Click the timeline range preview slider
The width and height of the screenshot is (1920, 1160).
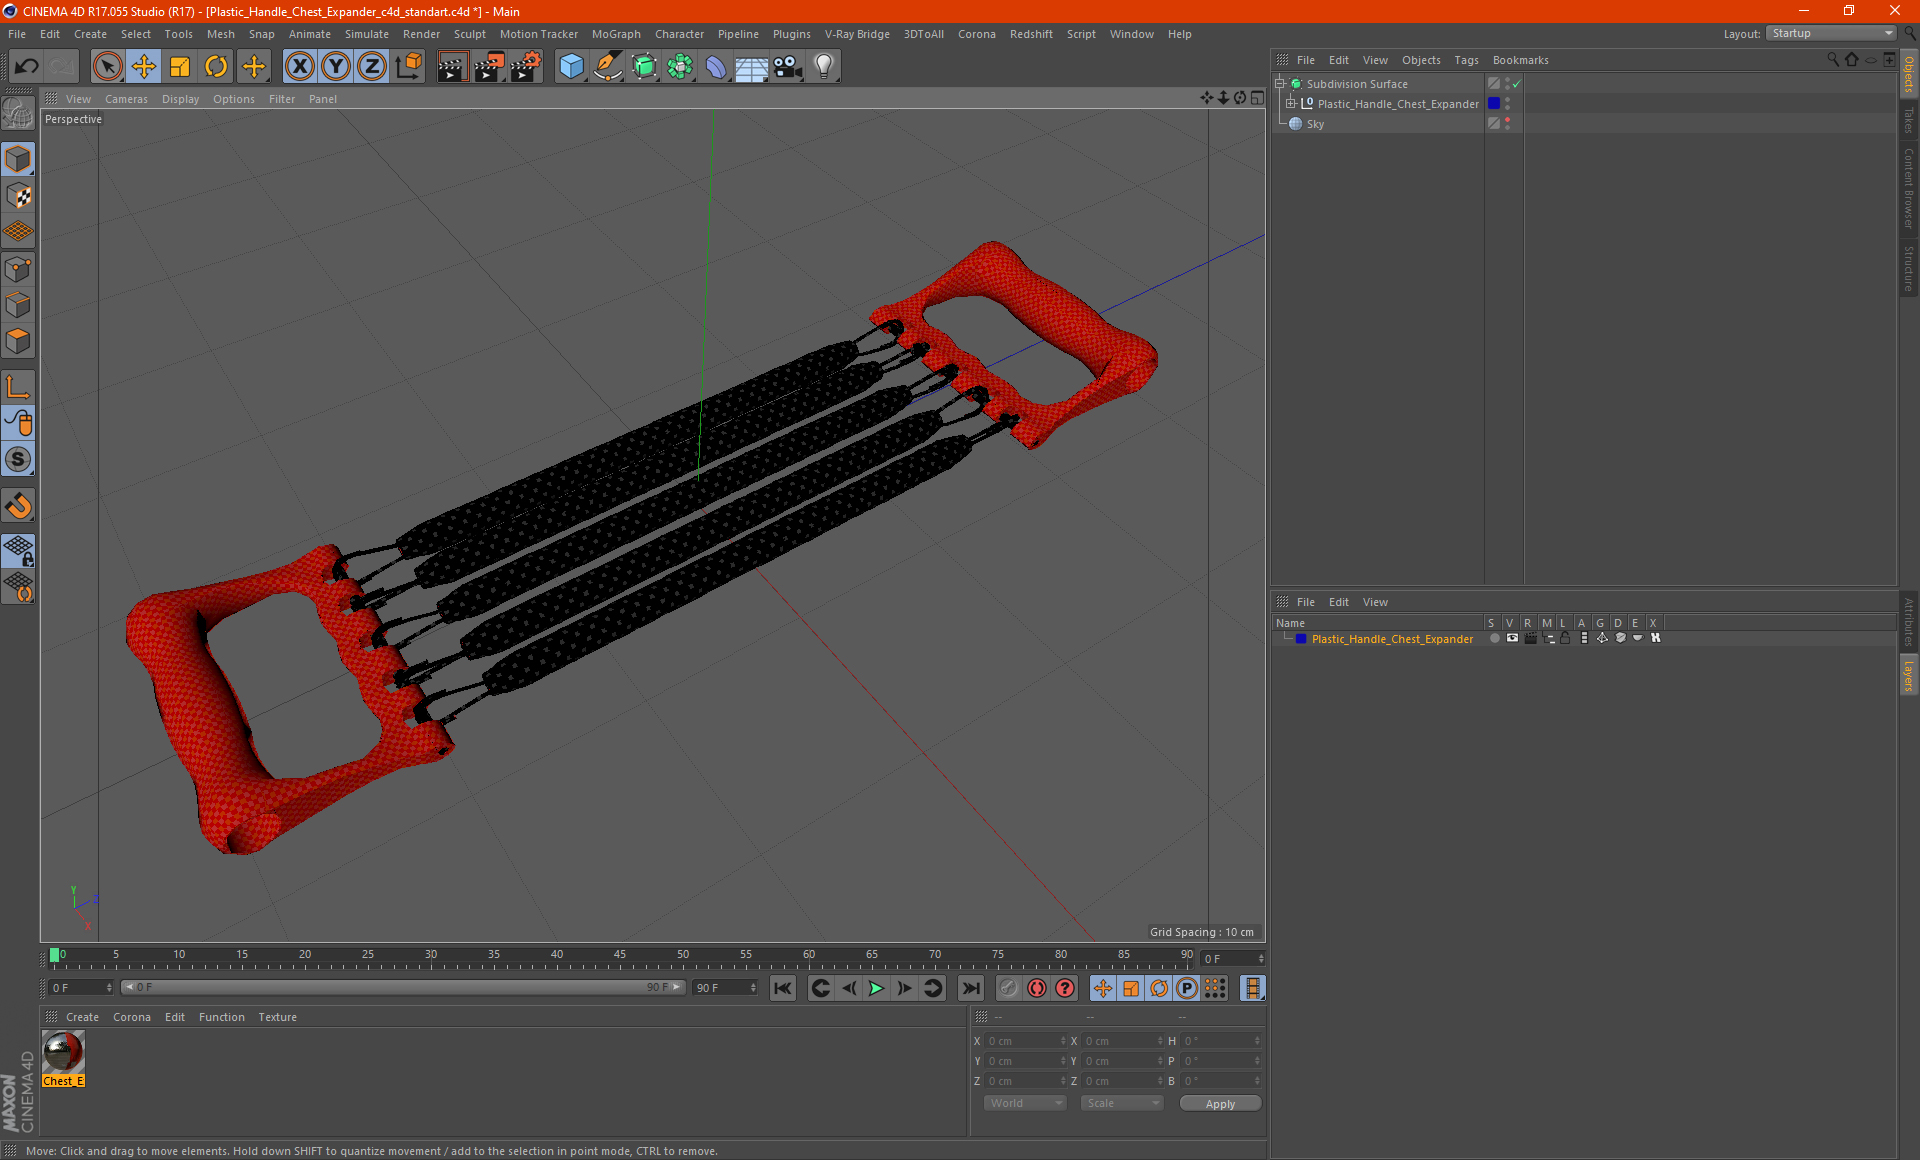point(403,987)
